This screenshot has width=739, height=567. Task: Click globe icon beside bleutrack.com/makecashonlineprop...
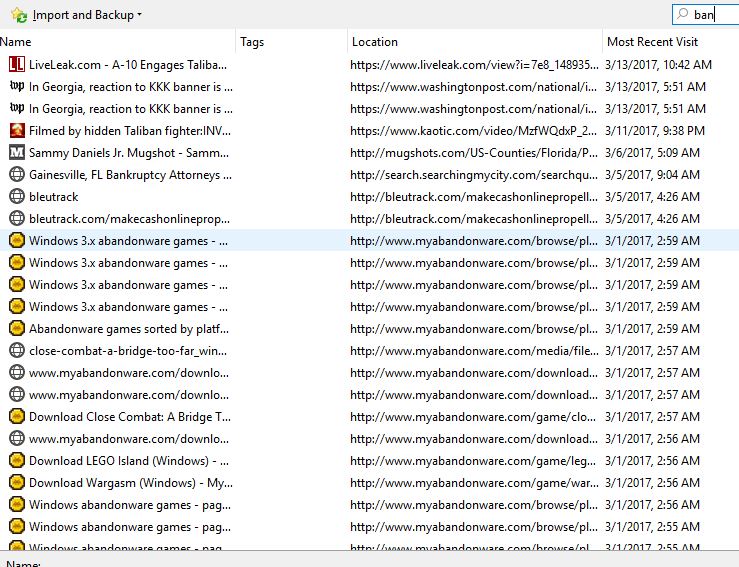pyautogui.click(x=16, y=219)
